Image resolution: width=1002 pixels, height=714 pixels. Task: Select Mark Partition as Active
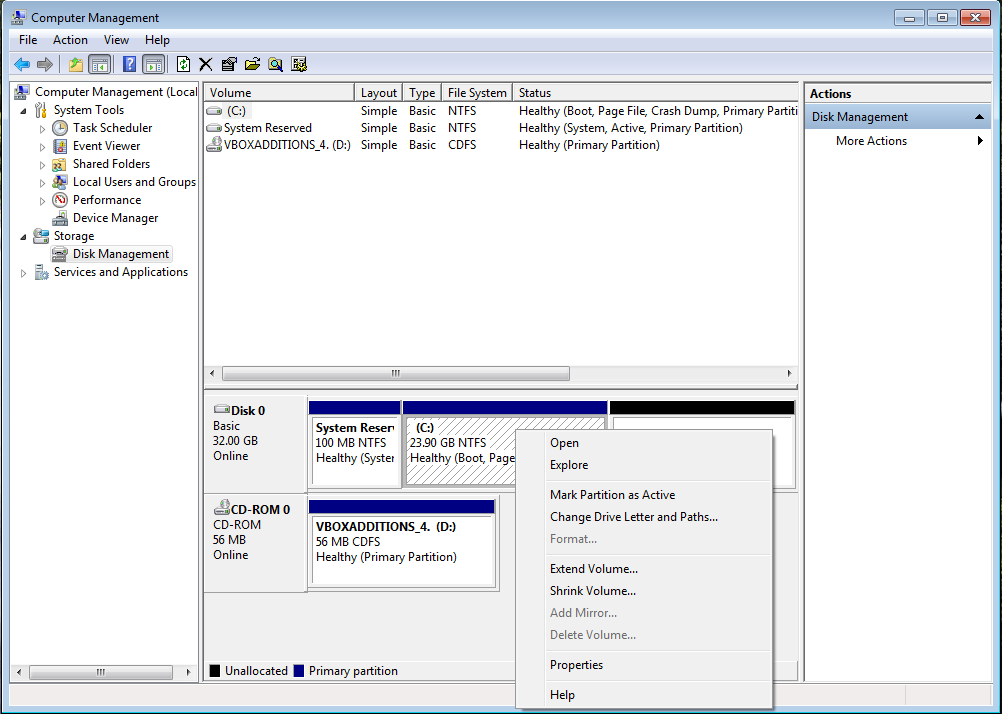644,495
